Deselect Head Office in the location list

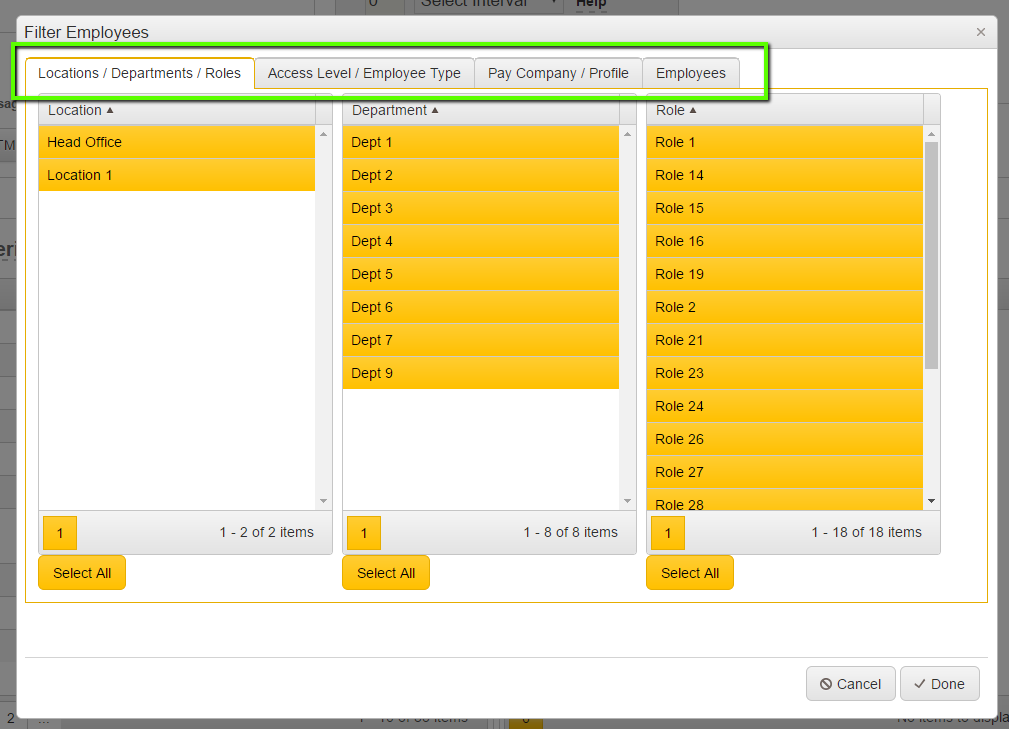click(176, 142)
